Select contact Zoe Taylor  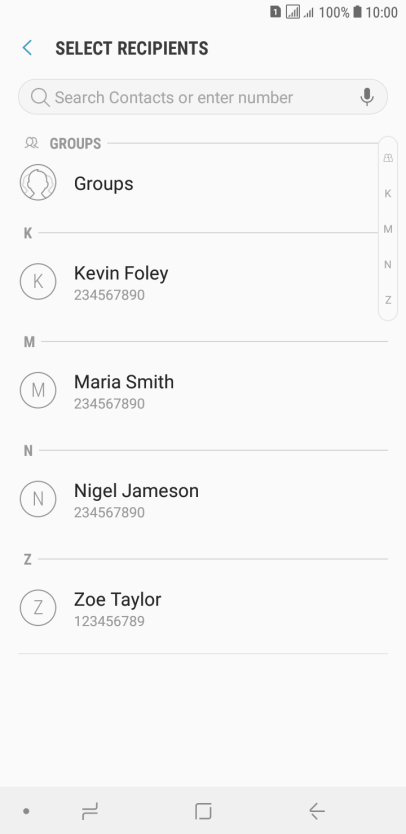[x=203, y=608]
